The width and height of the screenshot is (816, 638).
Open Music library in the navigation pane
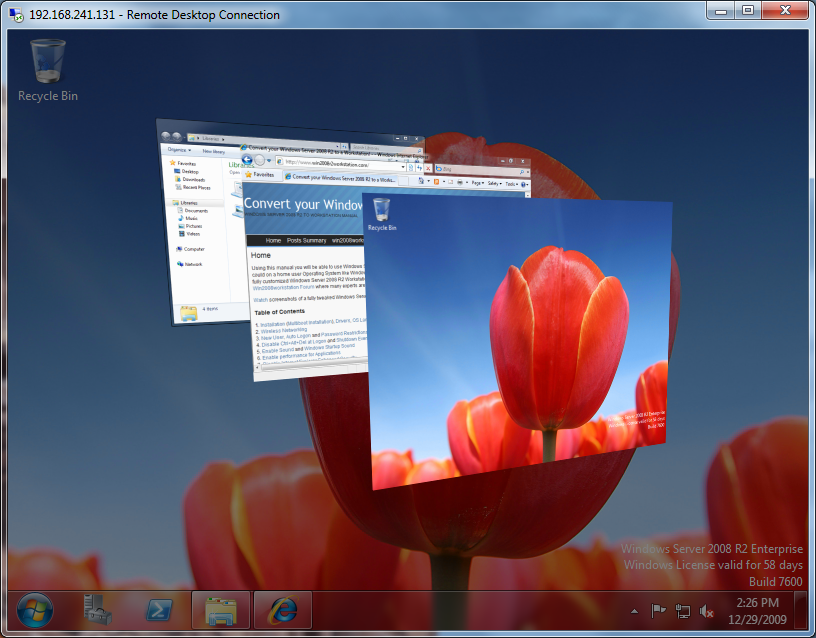[189, 219]
